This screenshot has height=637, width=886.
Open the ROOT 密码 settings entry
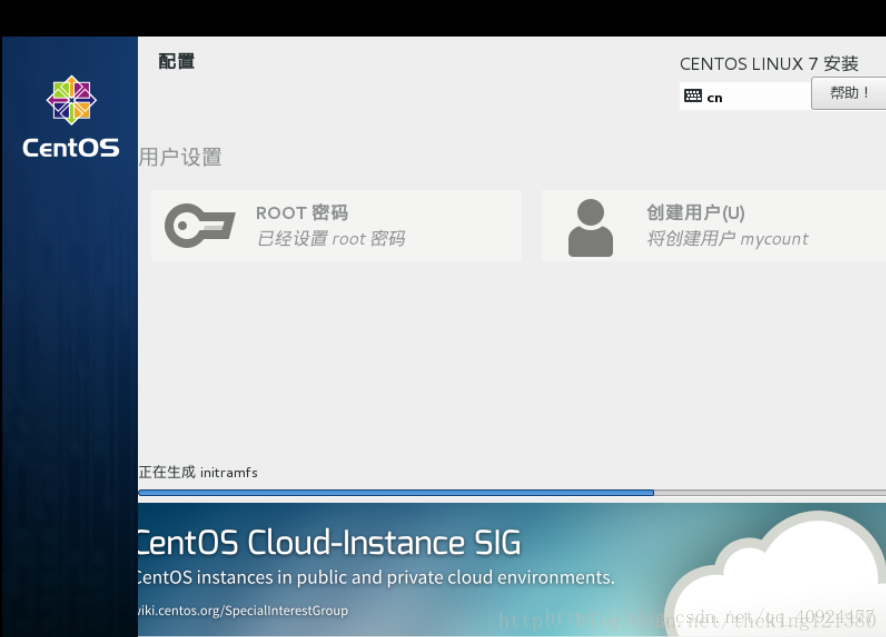(336, 226)
